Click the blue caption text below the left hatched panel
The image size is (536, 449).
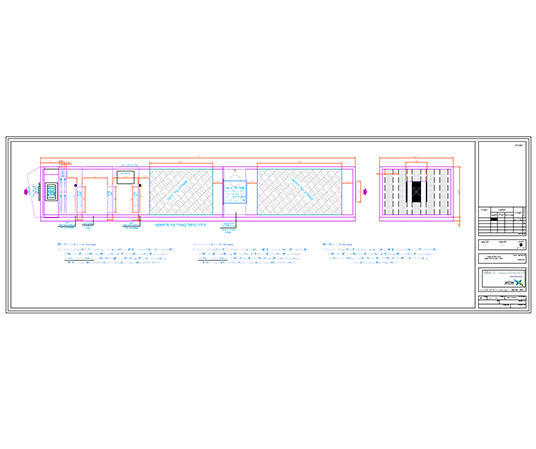click(x=181, y=226)
